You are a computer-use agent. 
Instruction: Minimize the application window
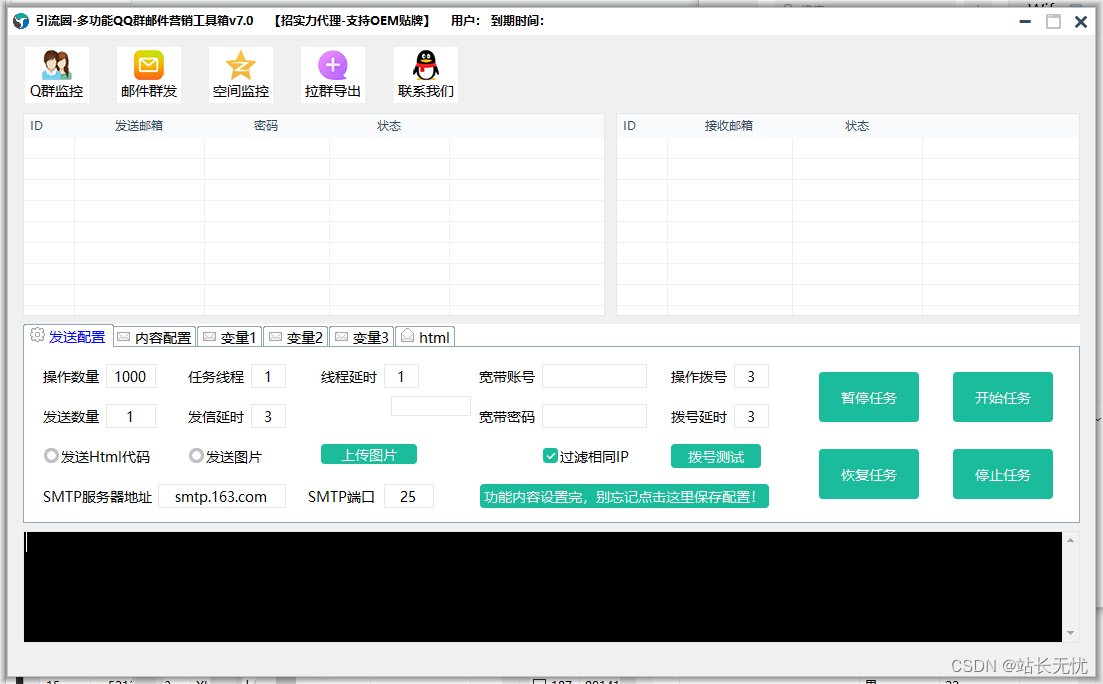1025,22
